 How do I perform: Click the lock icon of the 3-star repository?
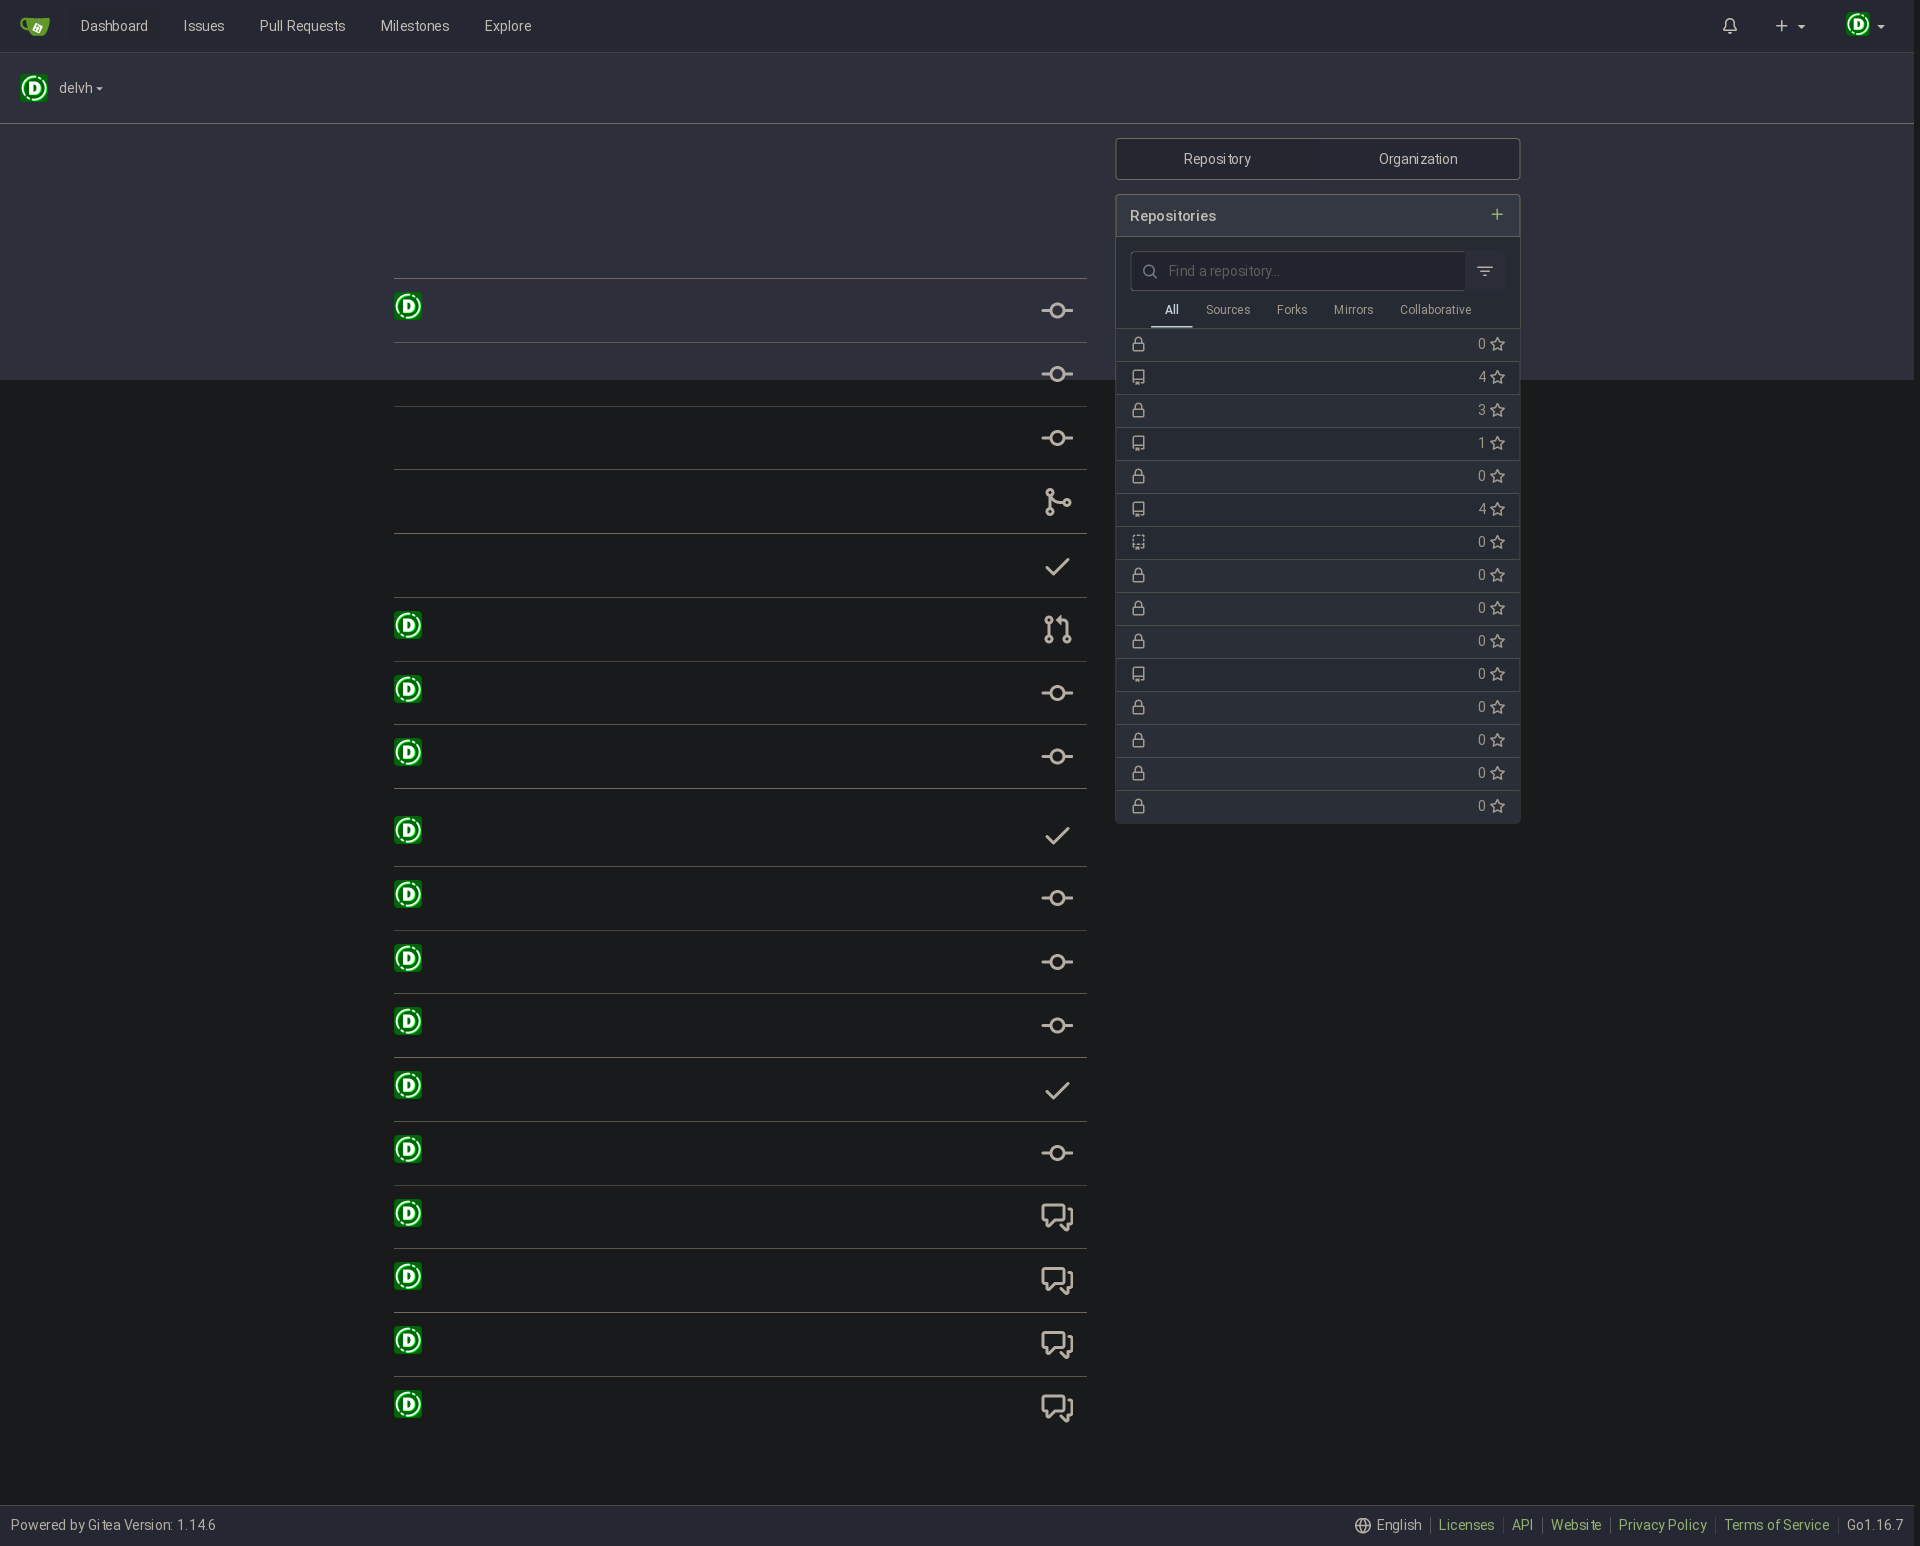coord(1138,410)
